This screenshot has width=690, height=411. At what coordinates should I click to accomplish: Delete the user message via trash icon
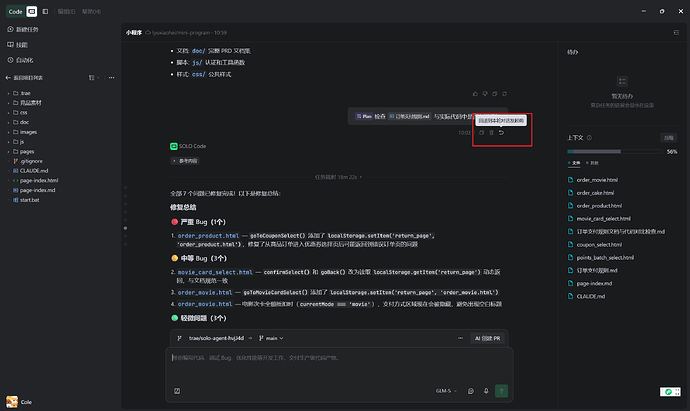[x=492, y=132]
